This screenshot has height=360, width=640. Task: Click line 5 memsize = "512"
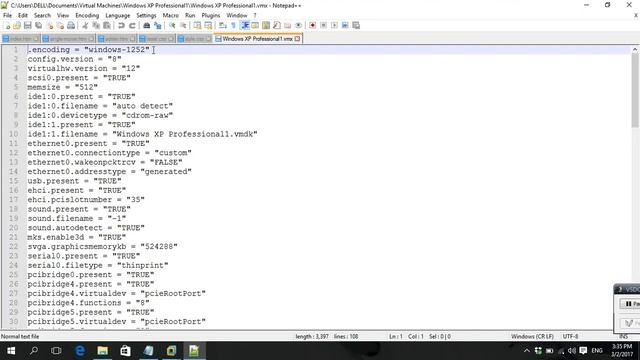pos(62,87)
